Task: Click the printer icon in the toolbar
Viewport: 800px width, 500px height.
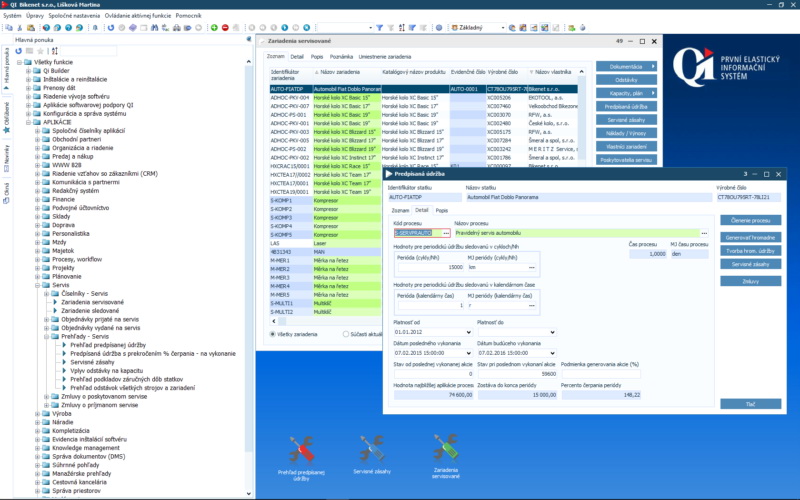Action: pyautogui.click(x=177, y=28)
